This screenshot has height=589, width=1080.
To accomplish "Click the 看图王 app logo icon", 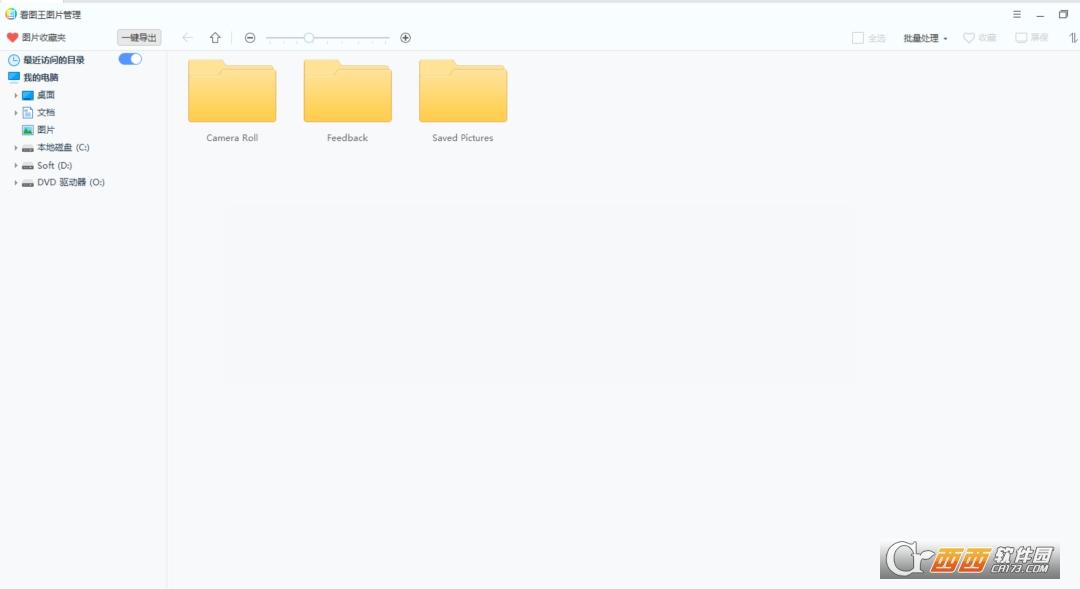I will coord(11,14).
